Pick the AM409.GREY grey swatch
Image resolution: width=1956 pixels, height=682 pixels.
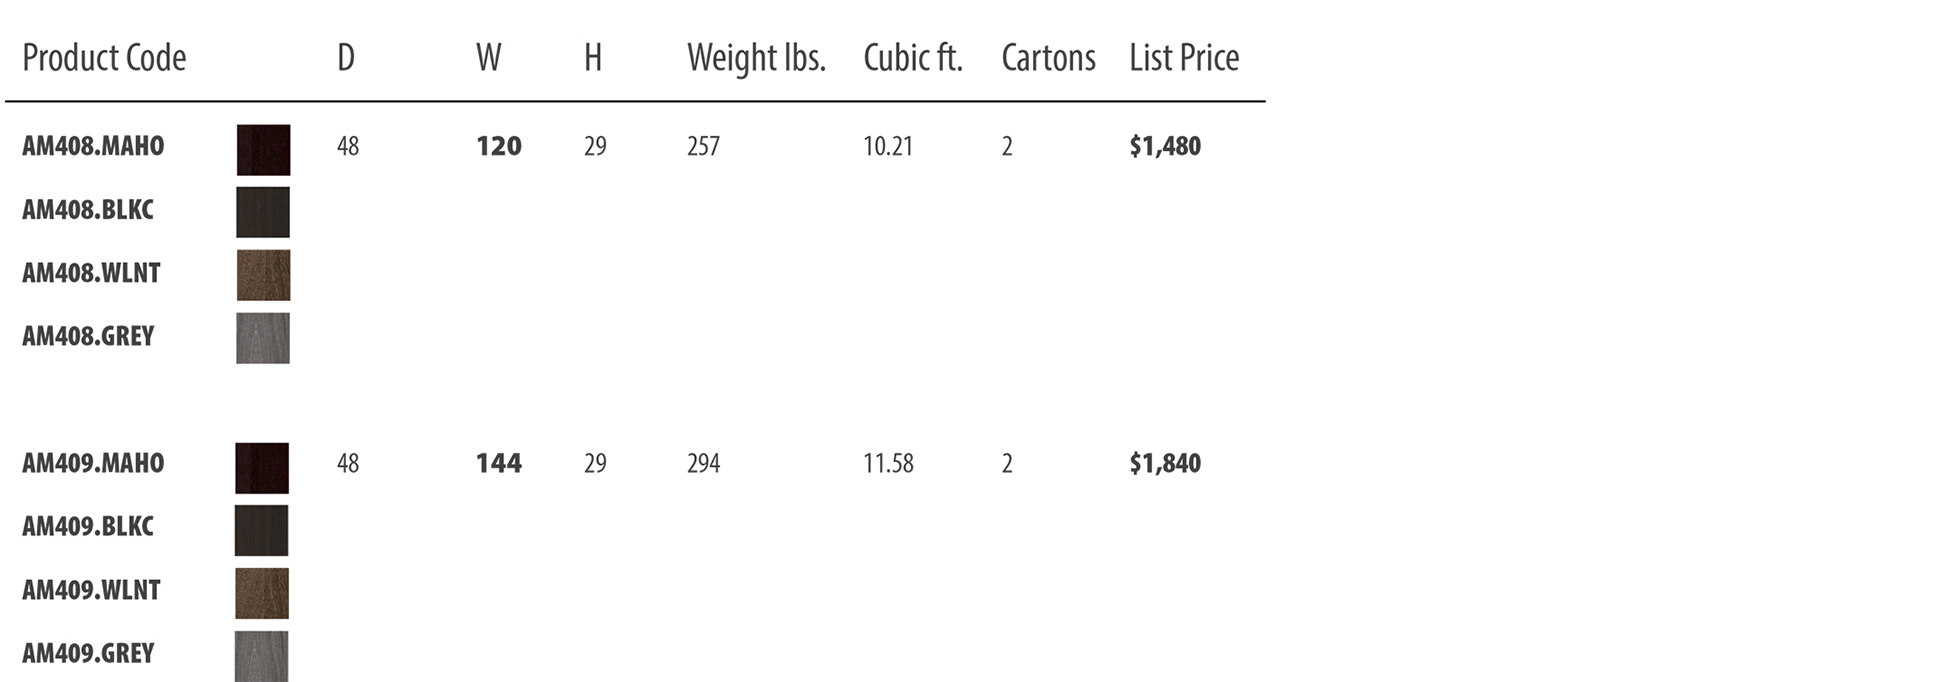click(262, 656)
